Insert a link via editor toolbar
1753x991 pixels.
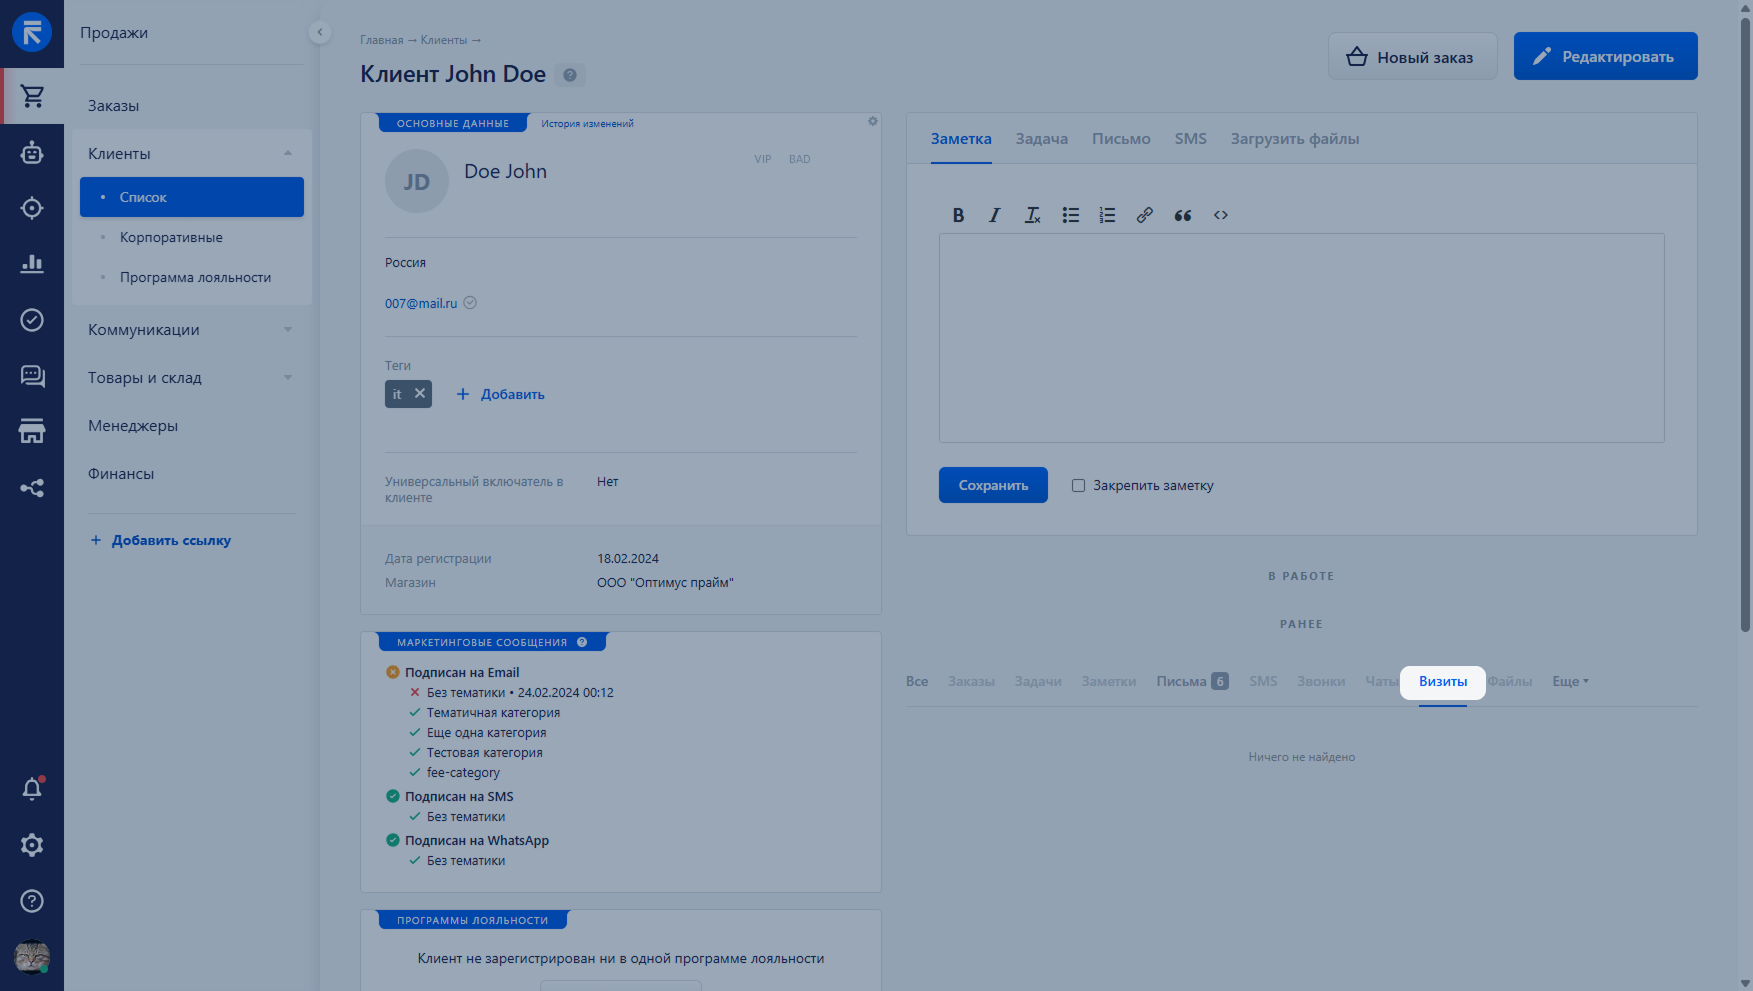pos(1144,215)
